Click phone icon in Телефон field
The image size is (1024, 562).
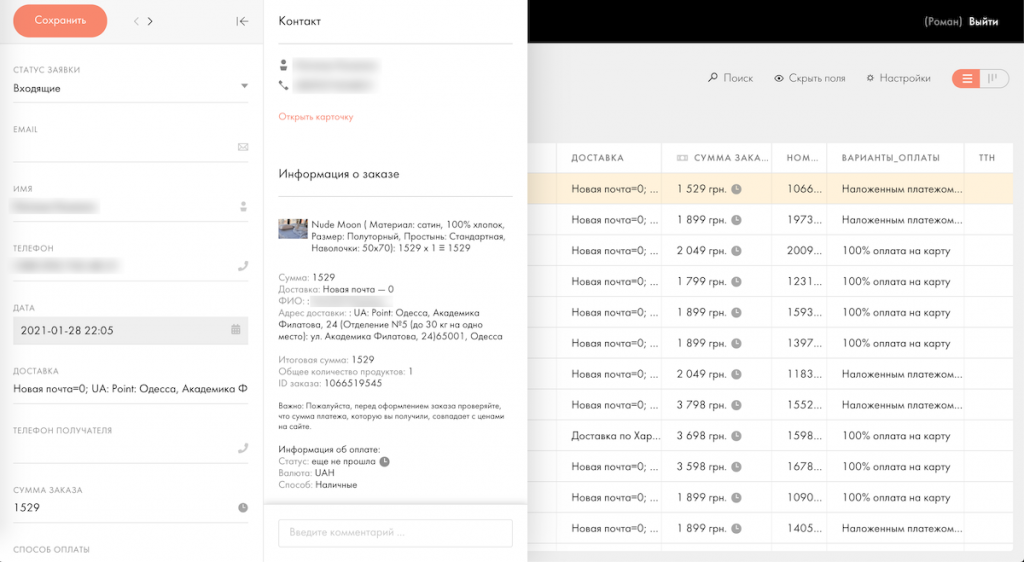243,266
